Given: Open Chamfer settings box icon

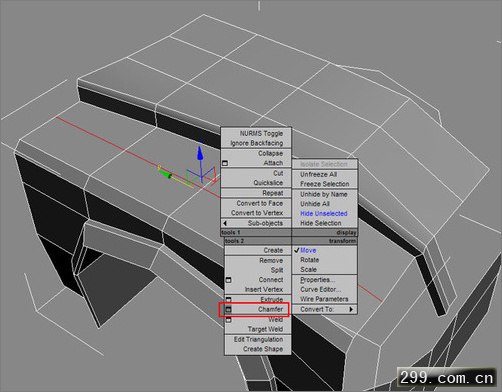Looking at the screenshot, I should 228,310.
